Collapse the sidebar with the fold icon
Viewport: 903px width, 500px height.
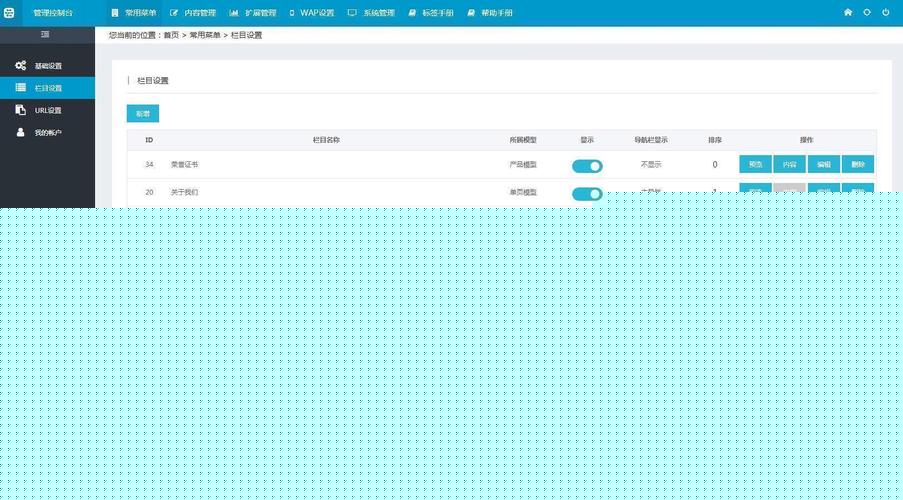(45, 35)
